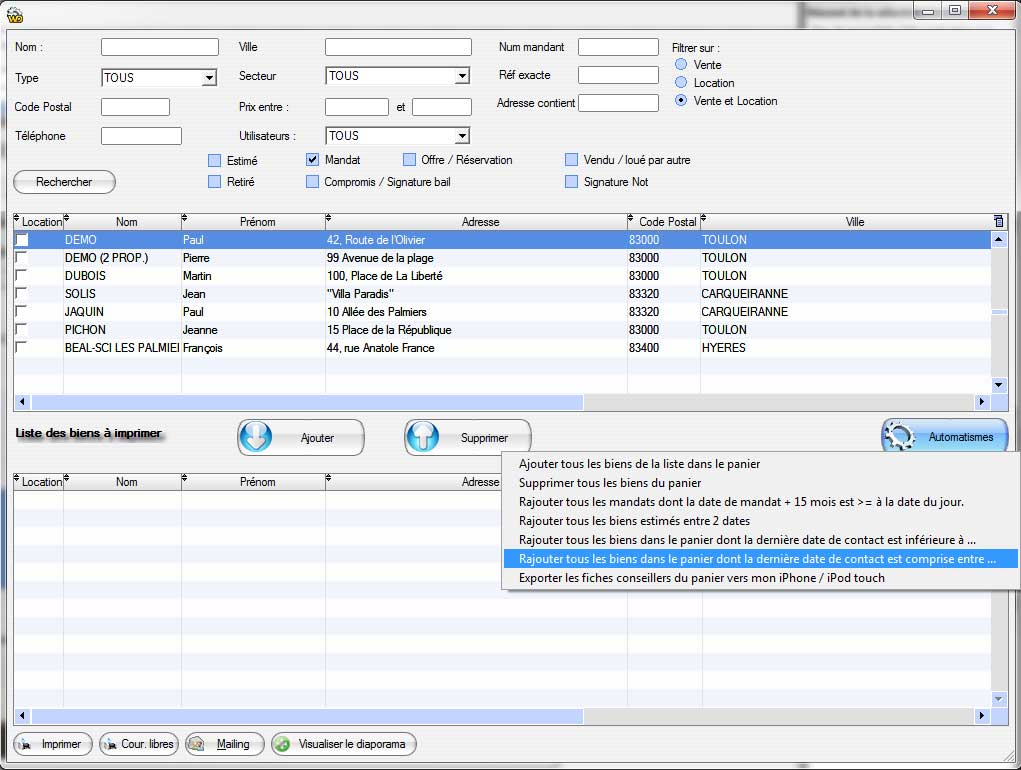Click upper table horizontal scrollbar thumb
The width and height of the screenshot is (1021, 770).
click(x=307, y=402)
